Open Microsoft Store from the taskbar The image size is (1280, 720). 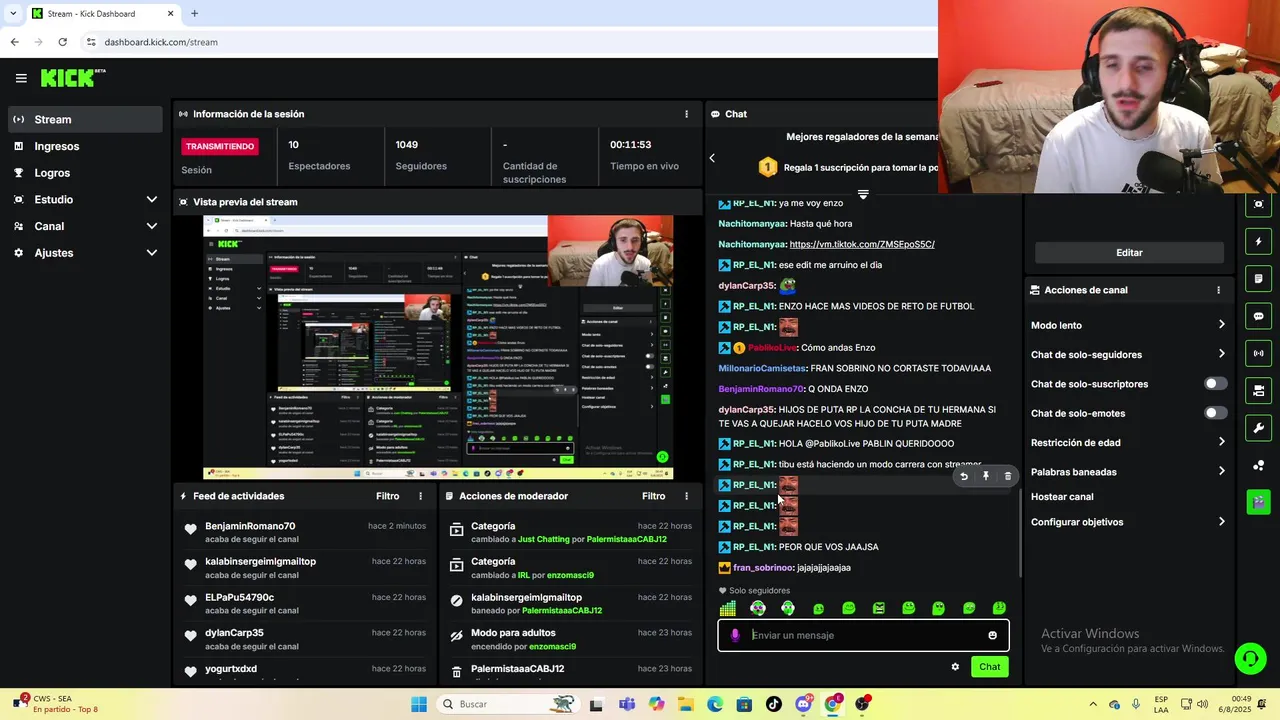[x=744, y=704]
